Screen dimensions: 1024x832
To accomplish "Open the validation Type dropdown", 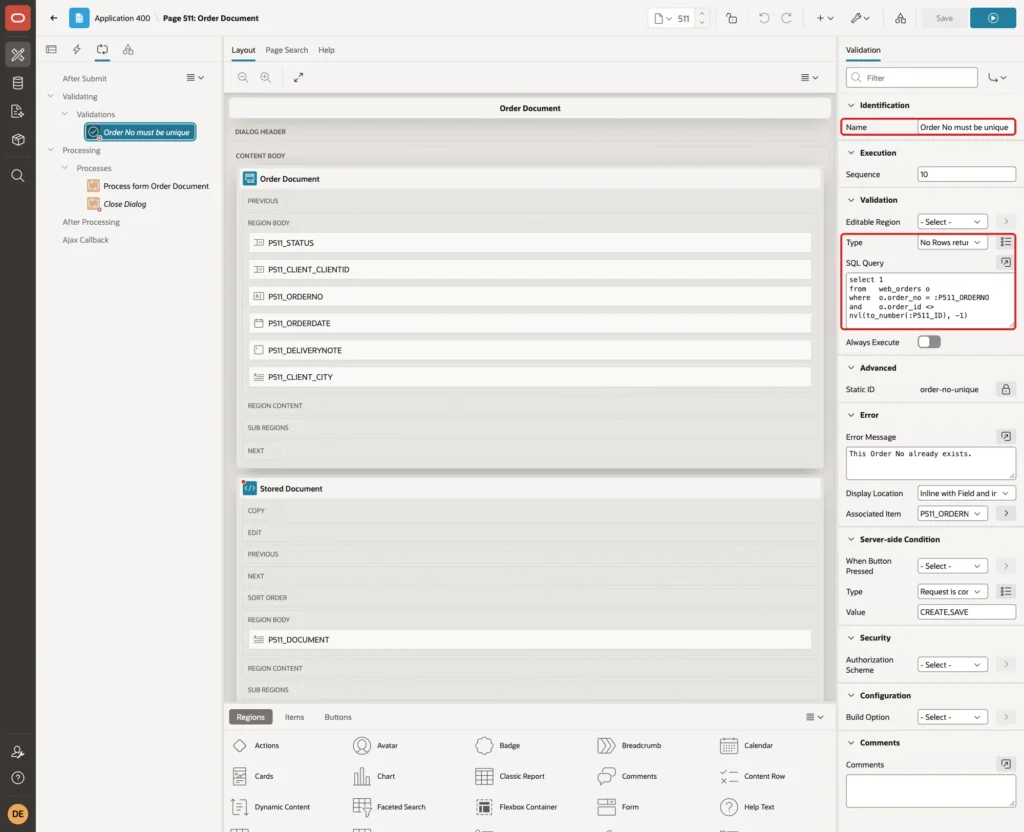I will coord(952,242).
